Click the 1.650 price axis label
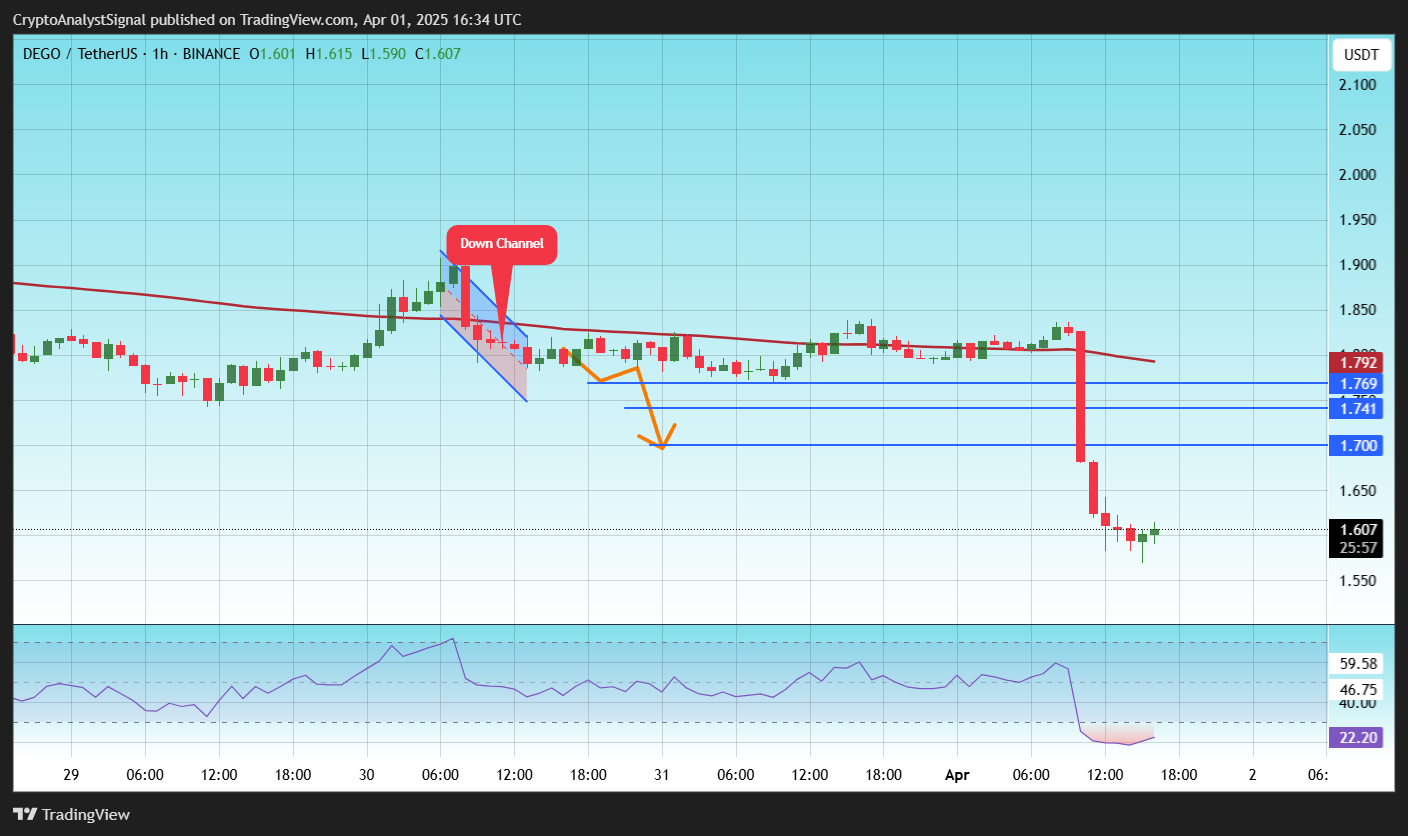The width and height of the screenshot is (1408, 836). coord(1358,491)
